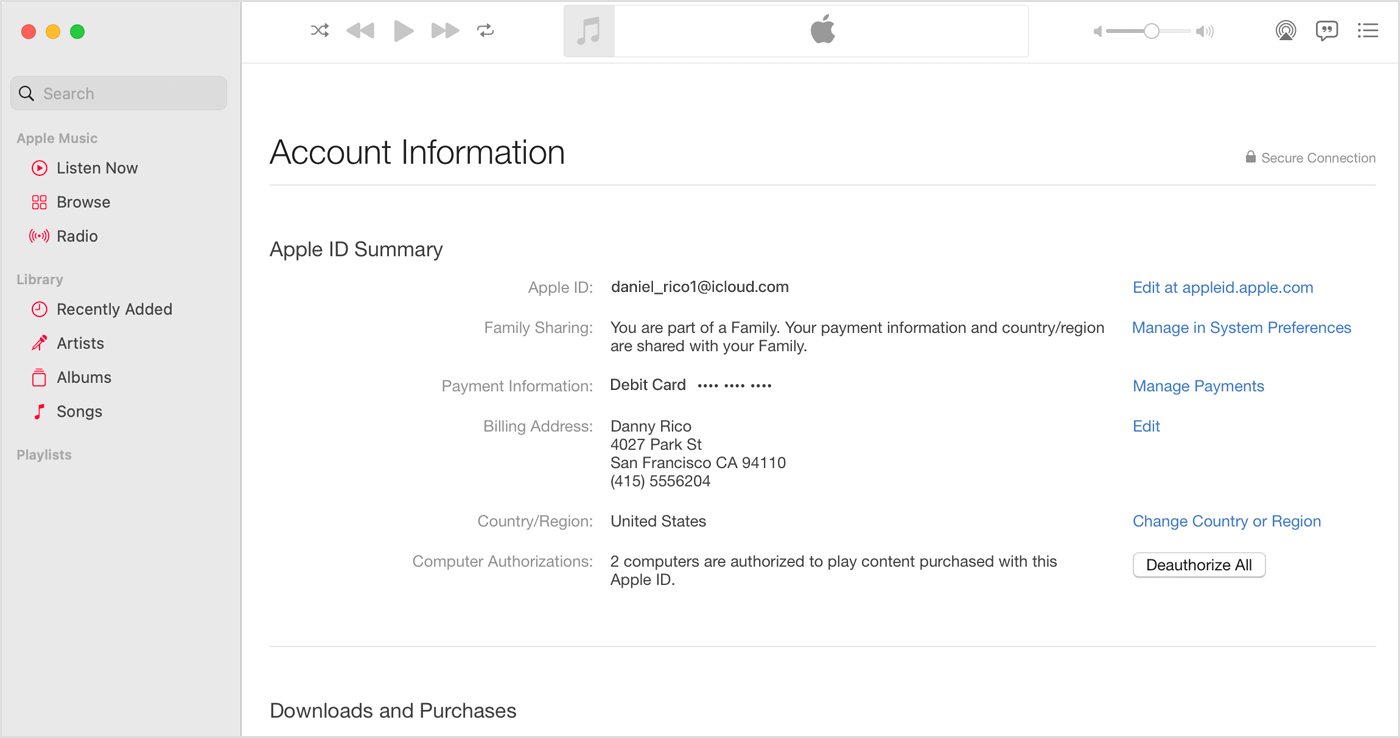Click the Search field
The width and height of the screenshot is (1400, 738).
119,93
